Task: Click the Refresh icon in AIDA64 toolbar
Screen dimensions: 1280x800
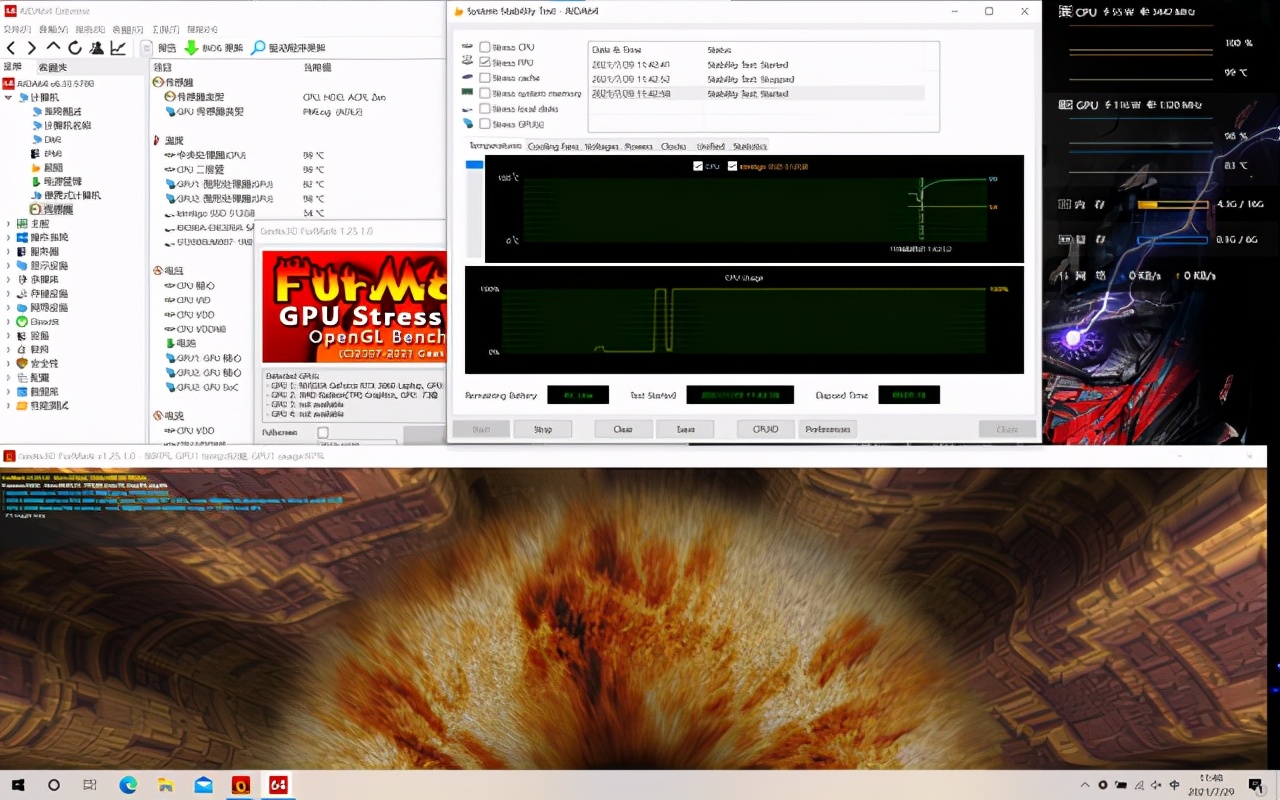Action: (75, 48)
